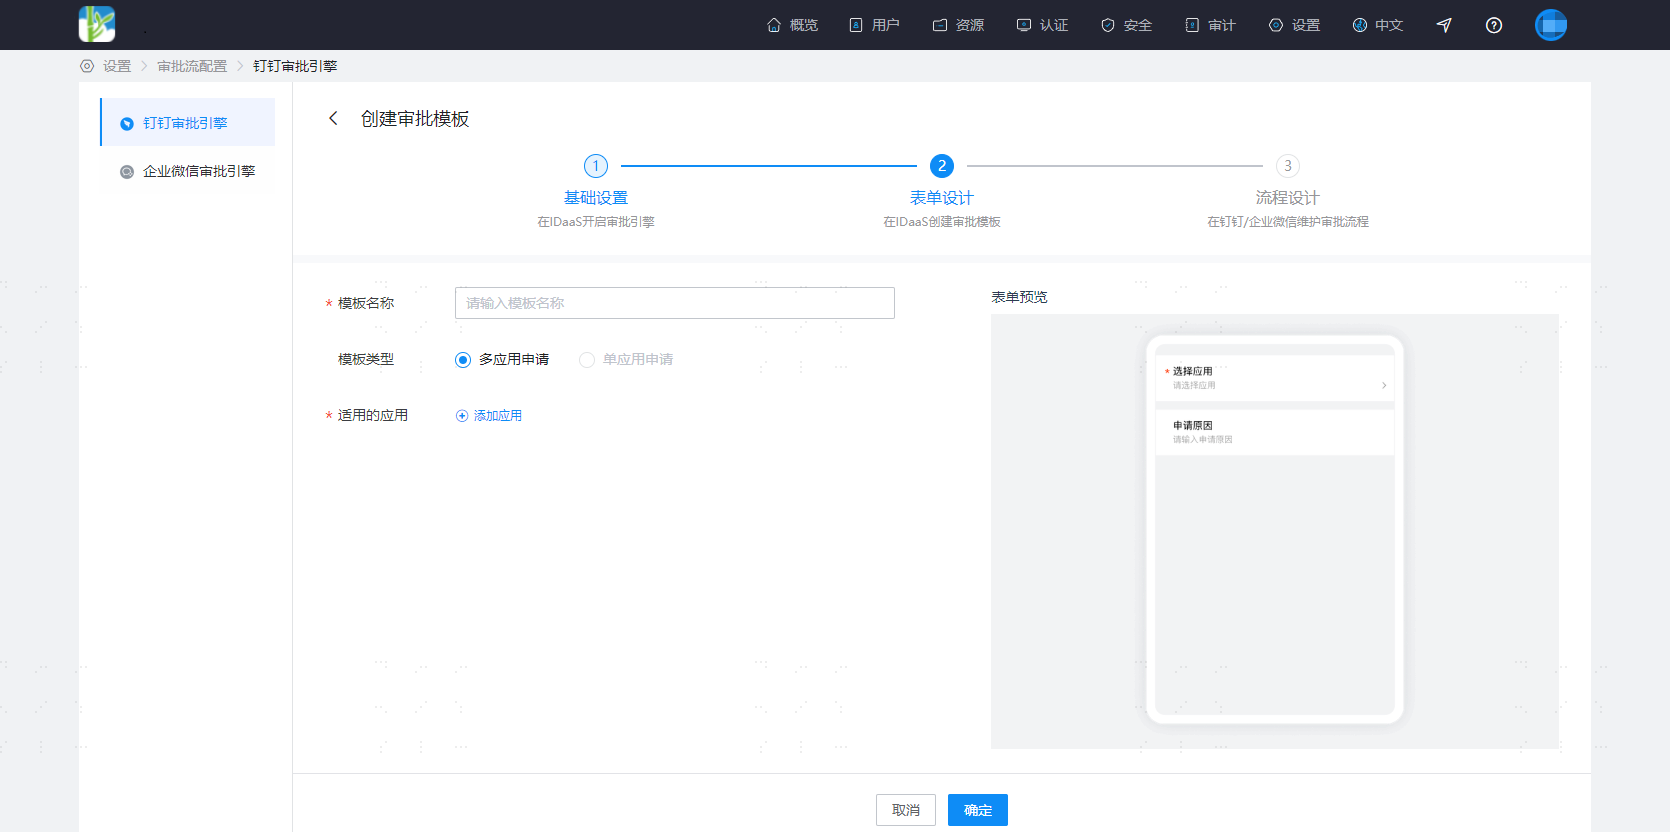Click the 流程设计 step label
The height and width of the screenshot is (832, 1670).
(x=1288, y=198)
